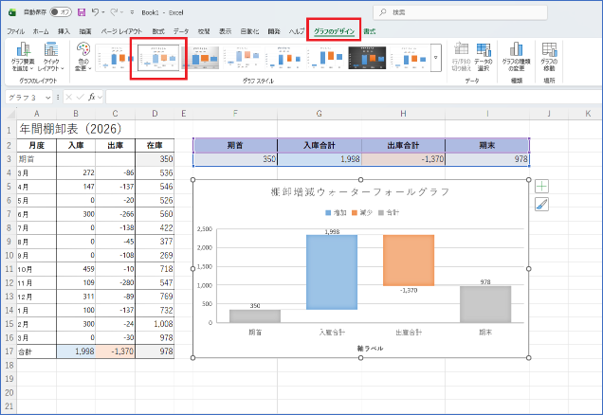Click Change Chart Type button
Image resolution: width=603 pixels, height=415 pixels.
(516, 57)
